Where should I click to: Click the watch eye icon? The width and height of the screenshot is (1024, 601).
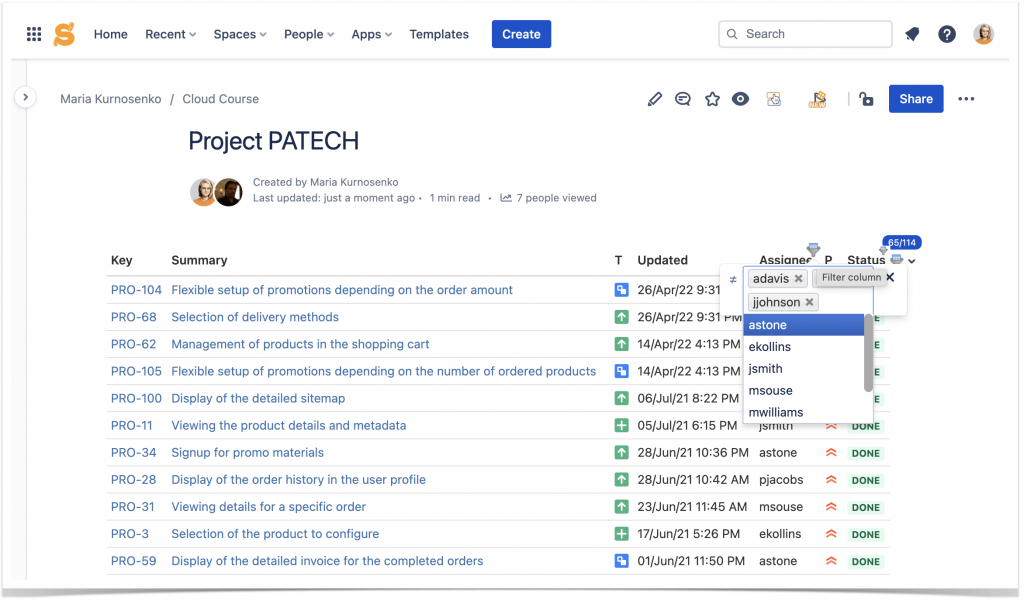740,99
